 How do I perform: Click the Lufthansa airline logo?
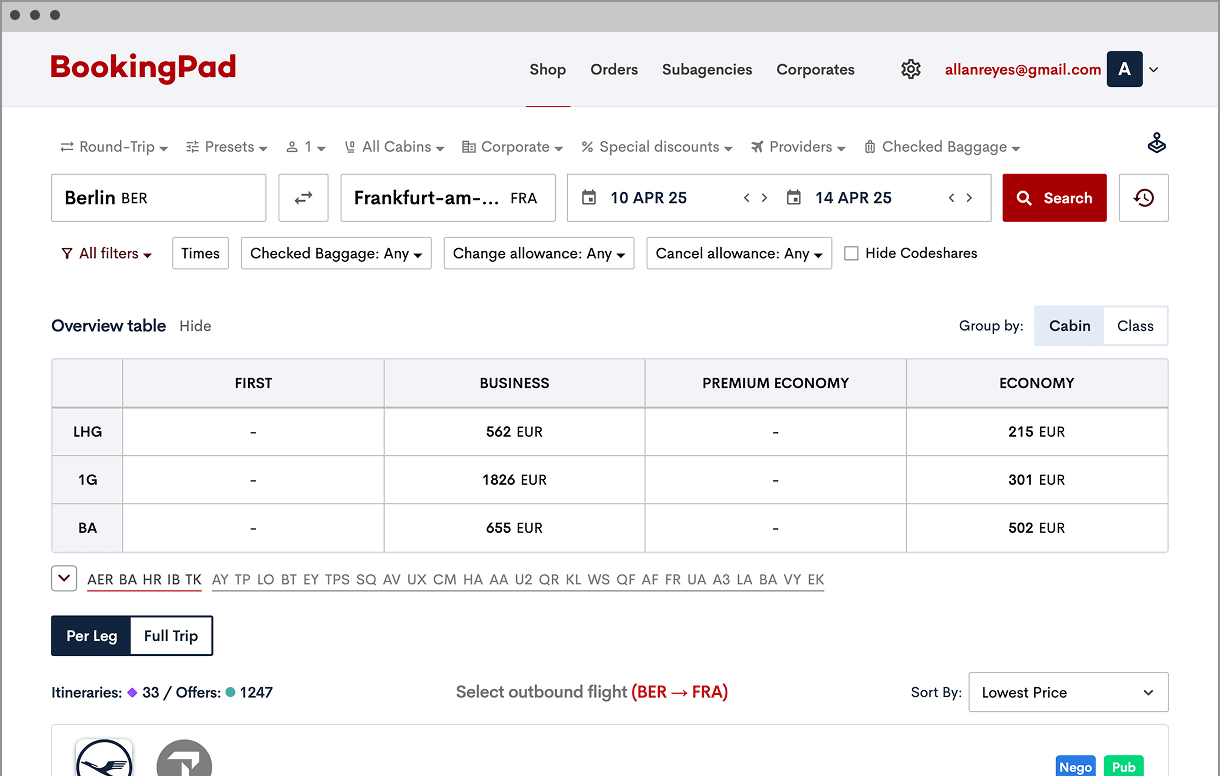tap(104, 758)
